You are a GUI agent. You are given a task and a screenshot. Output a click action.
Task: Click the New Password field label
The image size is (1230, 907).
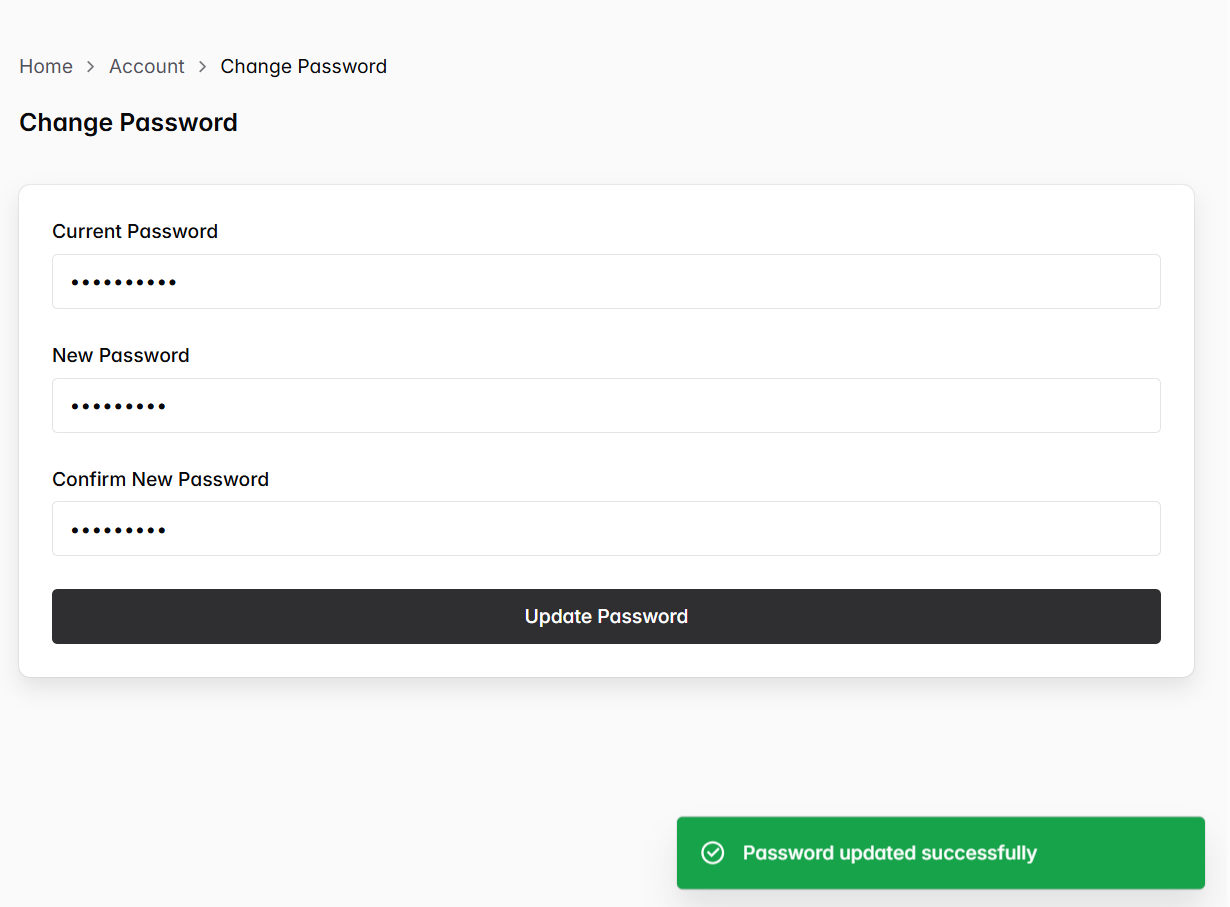coord(120,355)
